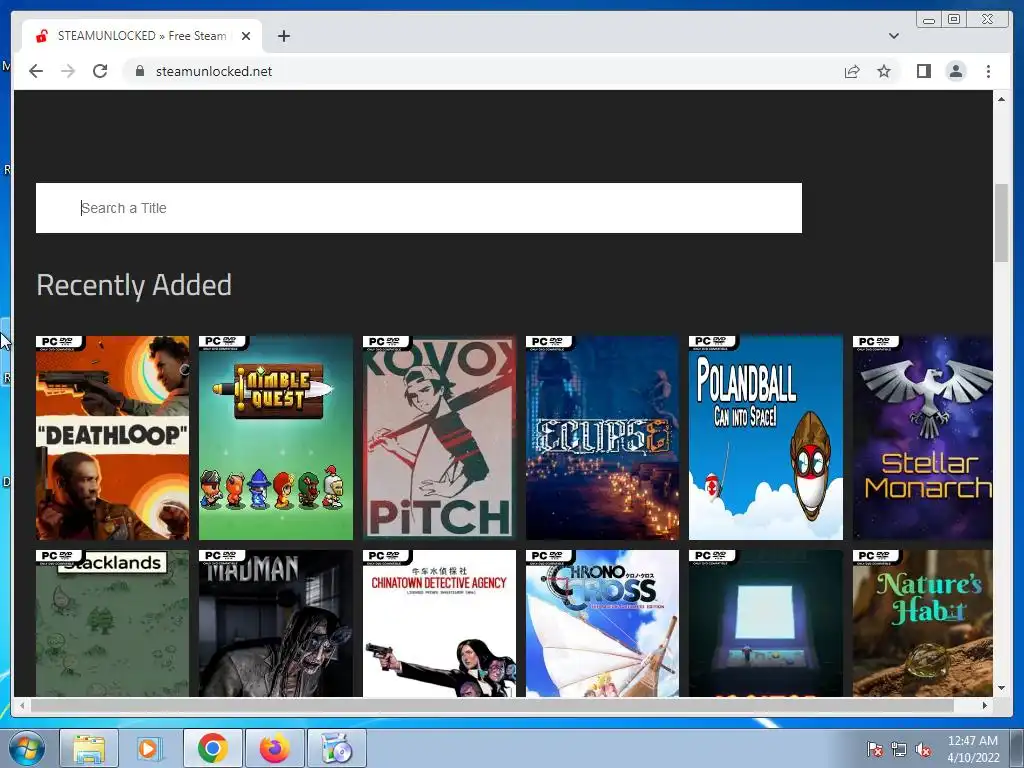Open Chrome's three-dot menu
This screenshot has height=768, width=1024.
[x=988, y=71]
